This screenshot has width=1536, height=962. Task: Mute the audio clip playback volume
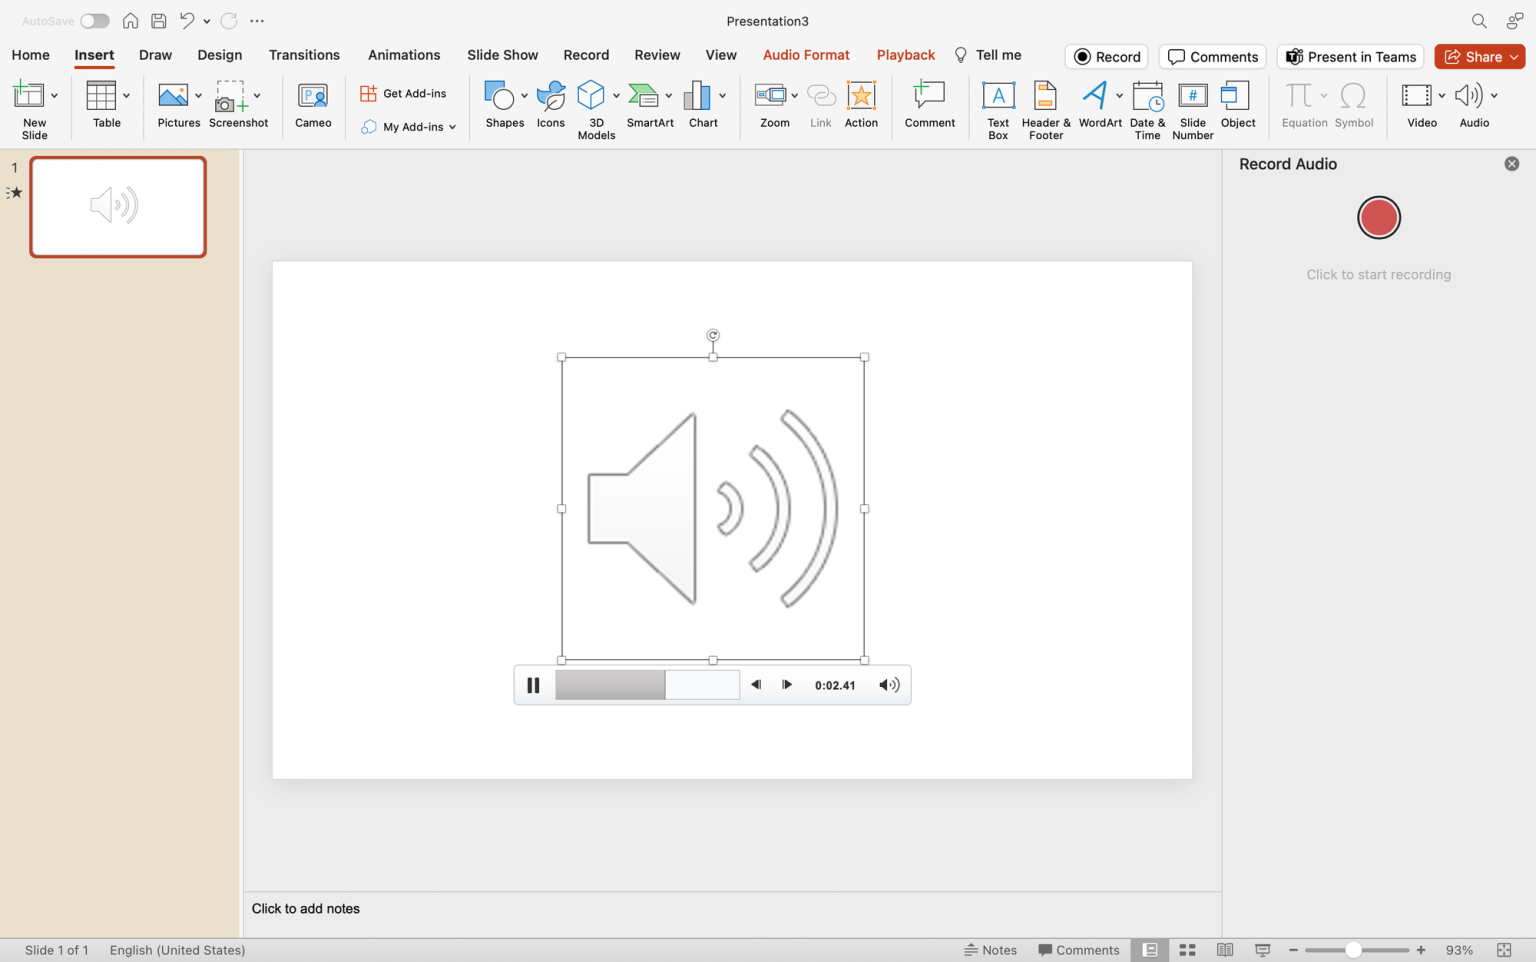click(888, 685)
